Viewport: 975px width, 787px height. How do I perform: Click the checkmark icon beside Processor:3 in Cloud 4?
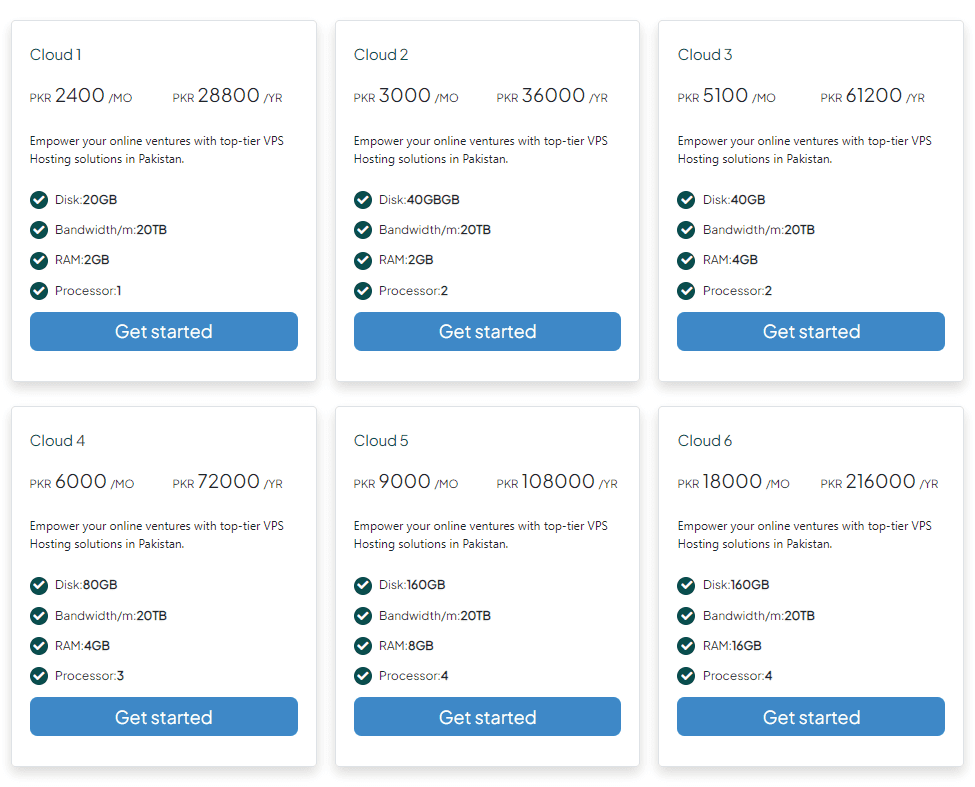click(39, 676)
